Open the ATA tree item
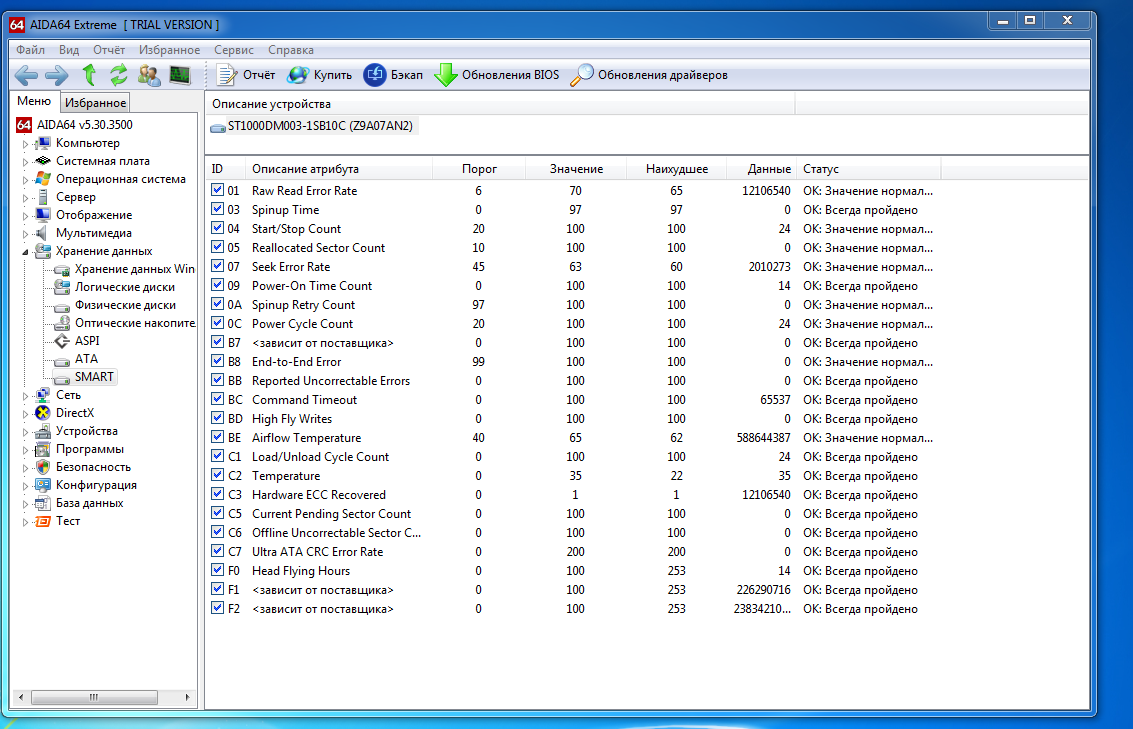 [86, 358]
